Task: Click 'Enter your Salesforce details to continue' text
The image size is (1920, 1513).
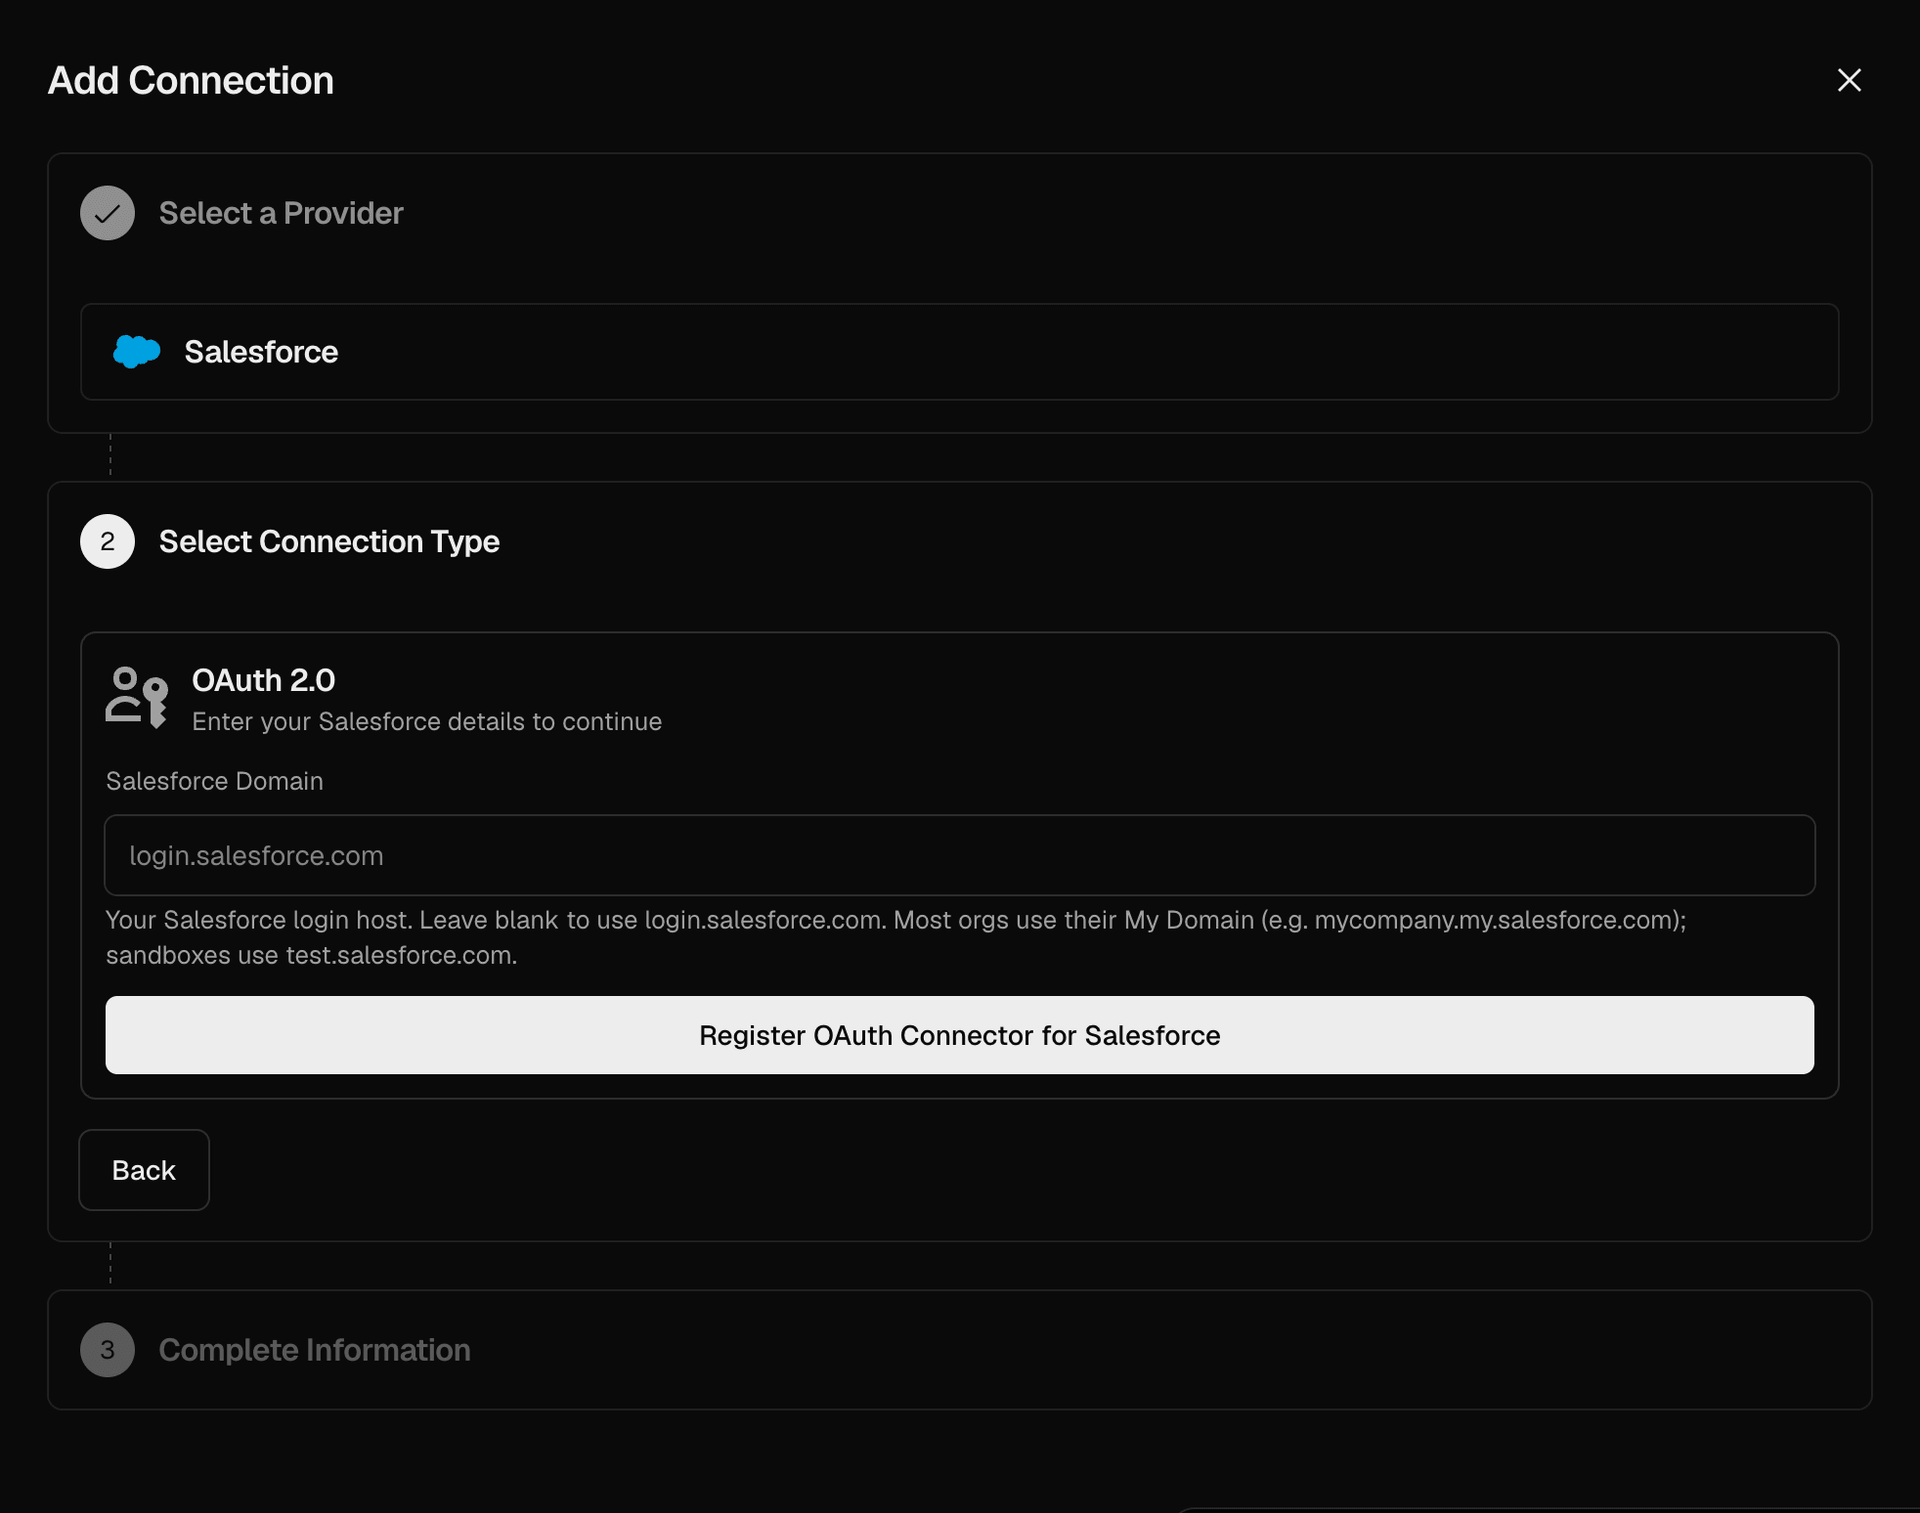Action: [427, 722]
